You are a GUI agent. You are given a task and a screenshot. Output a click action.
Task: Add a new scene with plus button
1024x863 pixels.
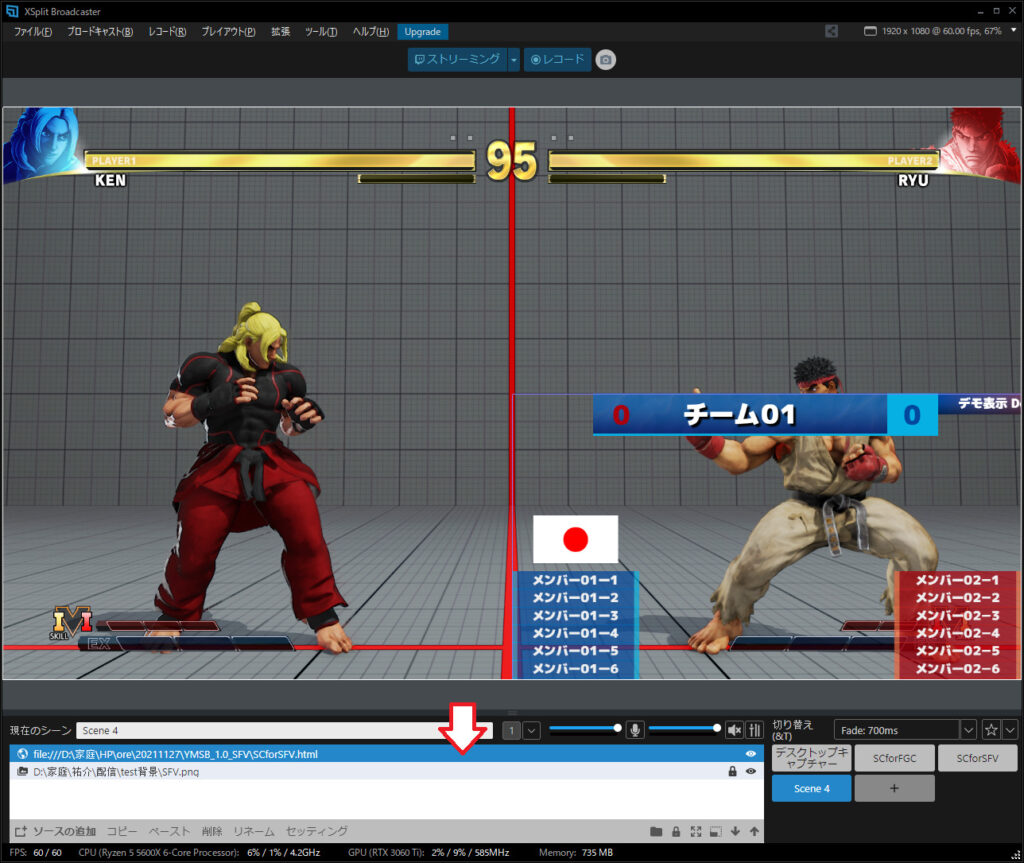click(894, 788)
